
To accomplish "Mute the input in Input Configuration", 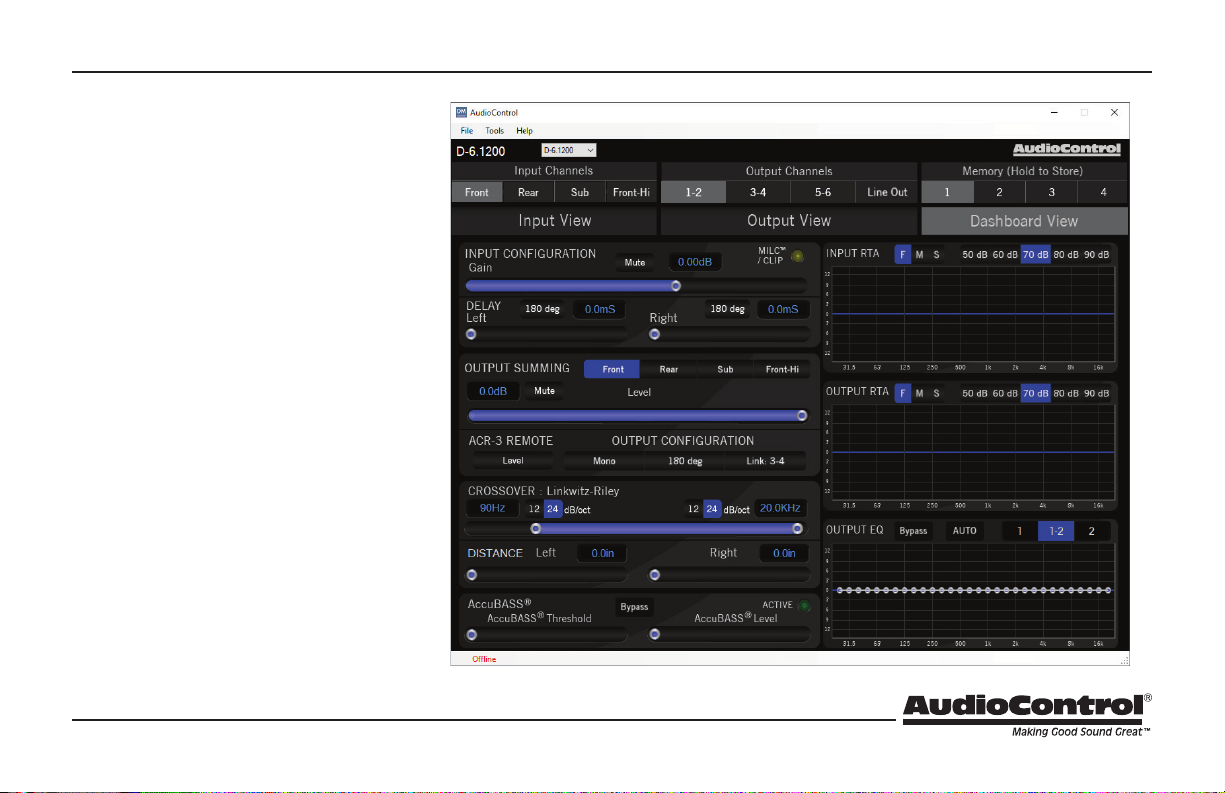I will coord(635,262).
